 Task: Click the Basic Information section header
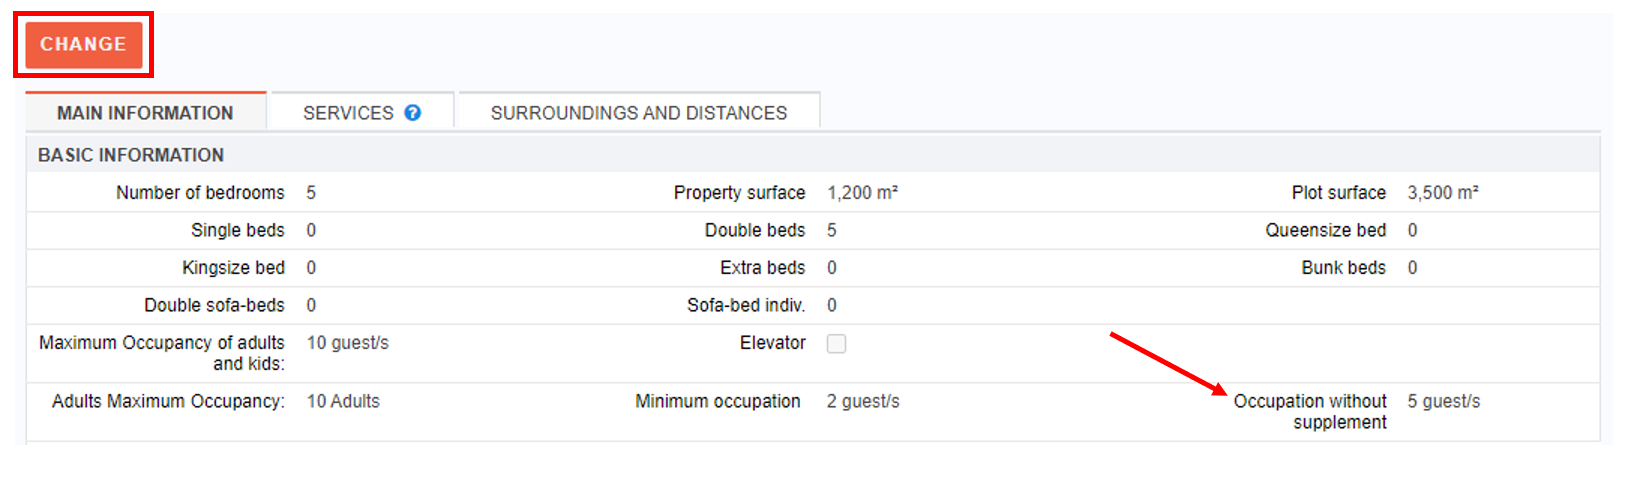[x=131, y=155]
